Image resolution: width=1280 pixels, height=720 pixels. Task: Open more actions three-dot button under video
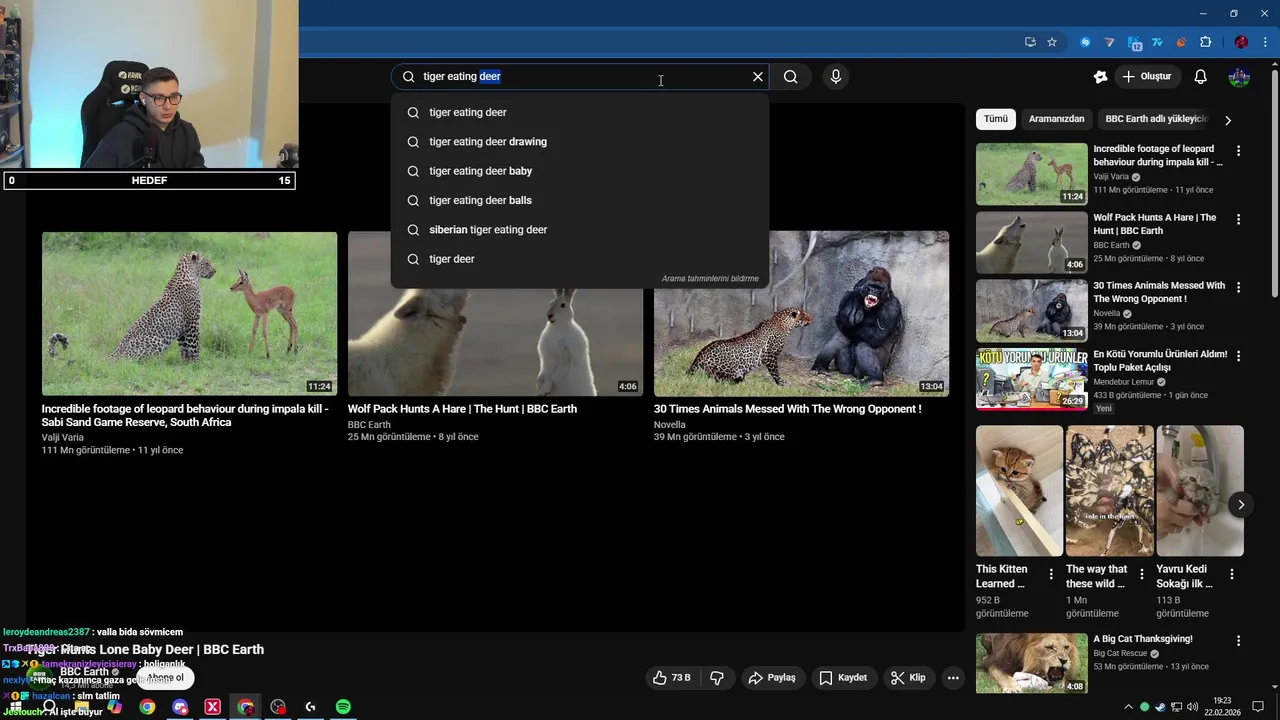coord(953,678)
